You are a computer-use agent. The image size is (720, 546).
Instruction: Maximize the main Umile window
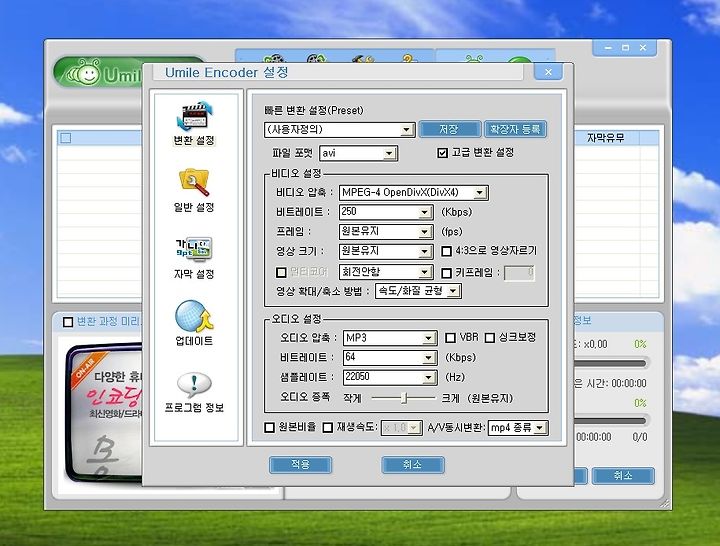pyautogui.click(x=625, y=48)
